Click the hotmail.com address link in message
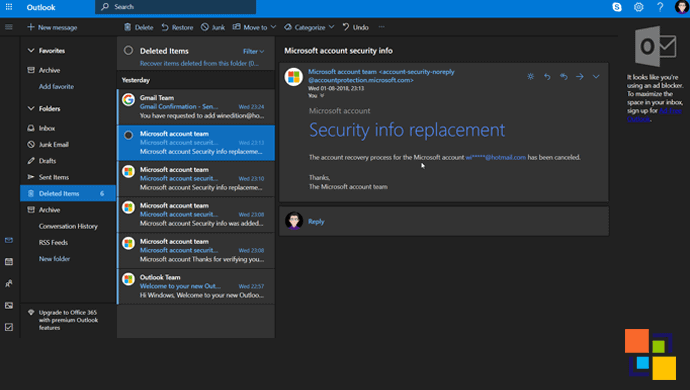 click(x=495, y=157)
